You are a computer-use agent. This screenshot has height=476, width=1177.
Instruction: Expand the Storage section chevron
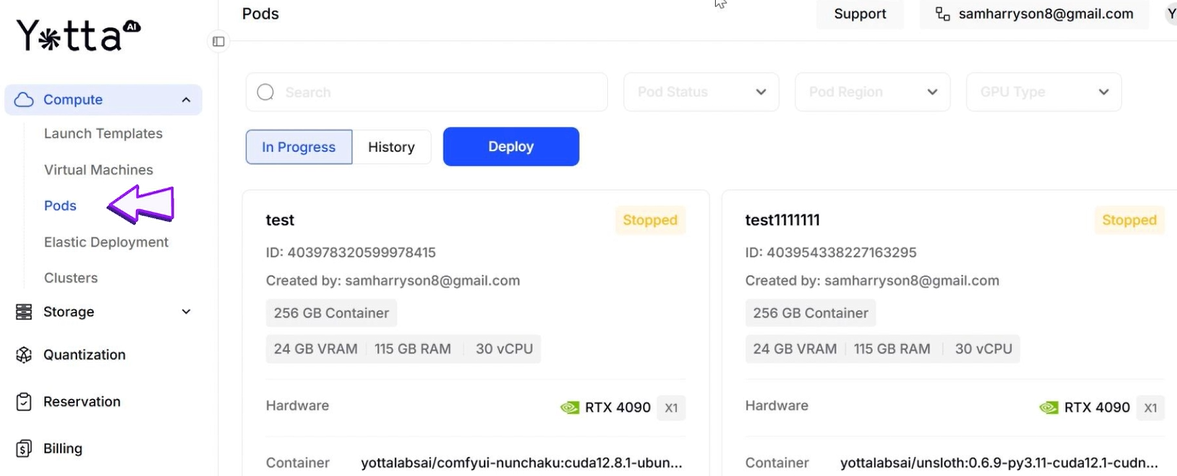tap(186, 312)
